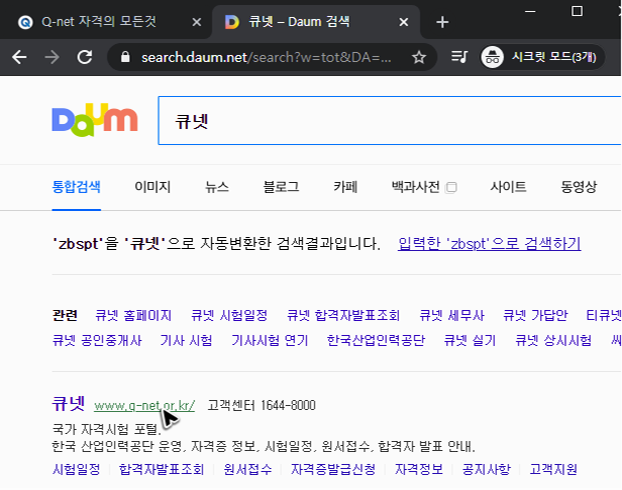Close the 큐넷 – Daum 검색 tab
The height and width of the screenshot is (490, 622).
[x=403, y=22]
